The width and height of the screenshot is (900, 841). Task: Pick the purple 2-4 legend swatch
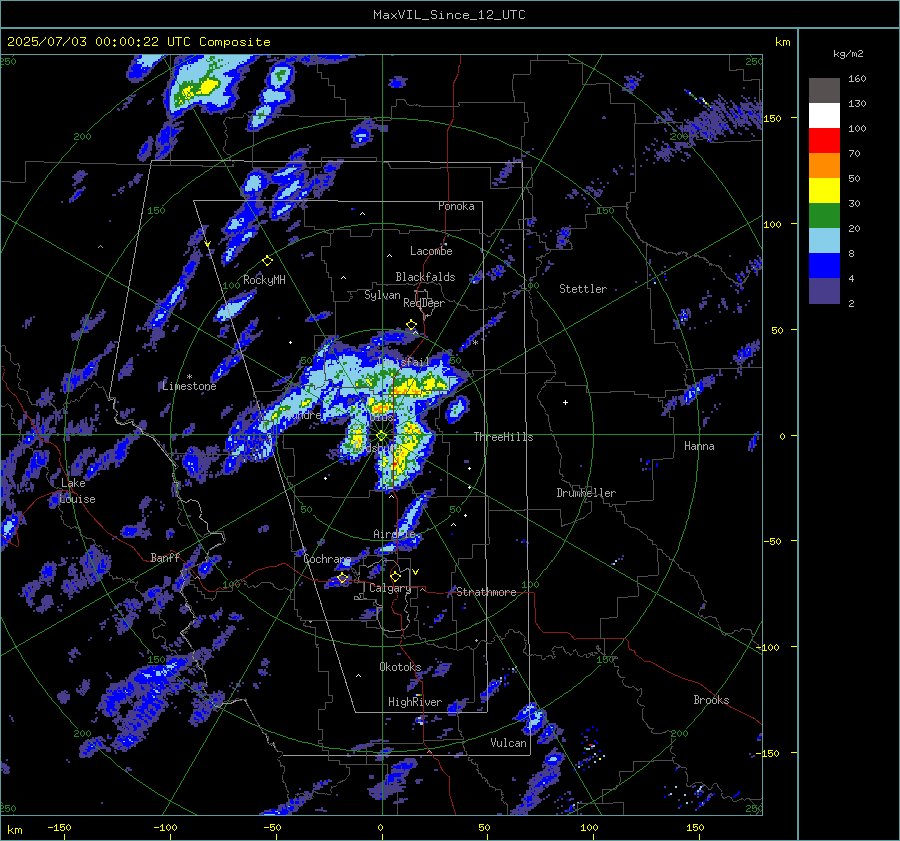point(824,290)
